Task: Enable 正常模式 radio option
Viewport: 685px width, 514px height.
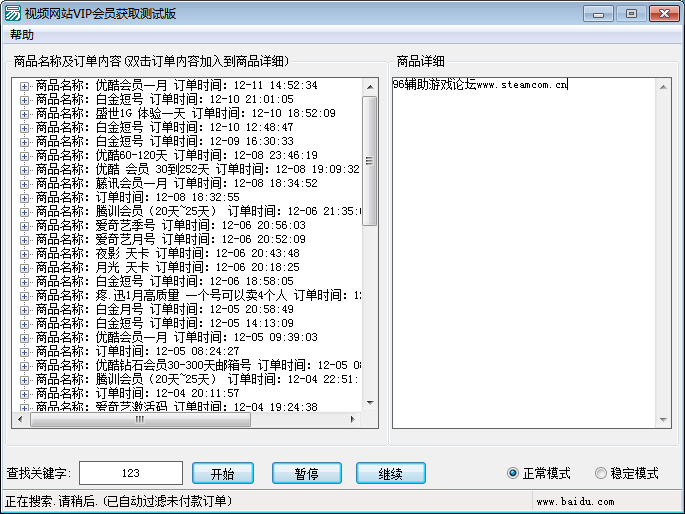Action: point(513,473)
